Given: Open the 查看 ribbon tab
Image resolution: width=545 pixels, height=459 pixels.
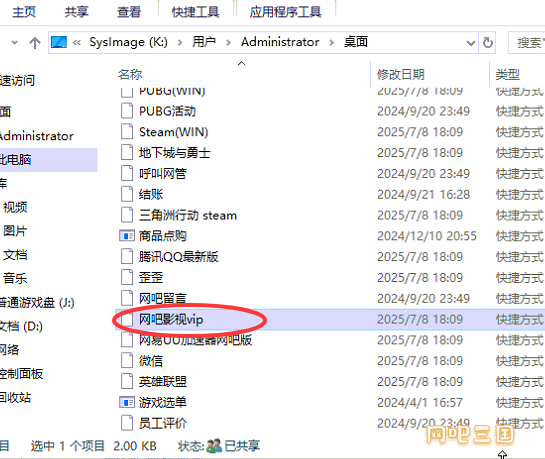Looking at the screenshot, I should (129, 12).
